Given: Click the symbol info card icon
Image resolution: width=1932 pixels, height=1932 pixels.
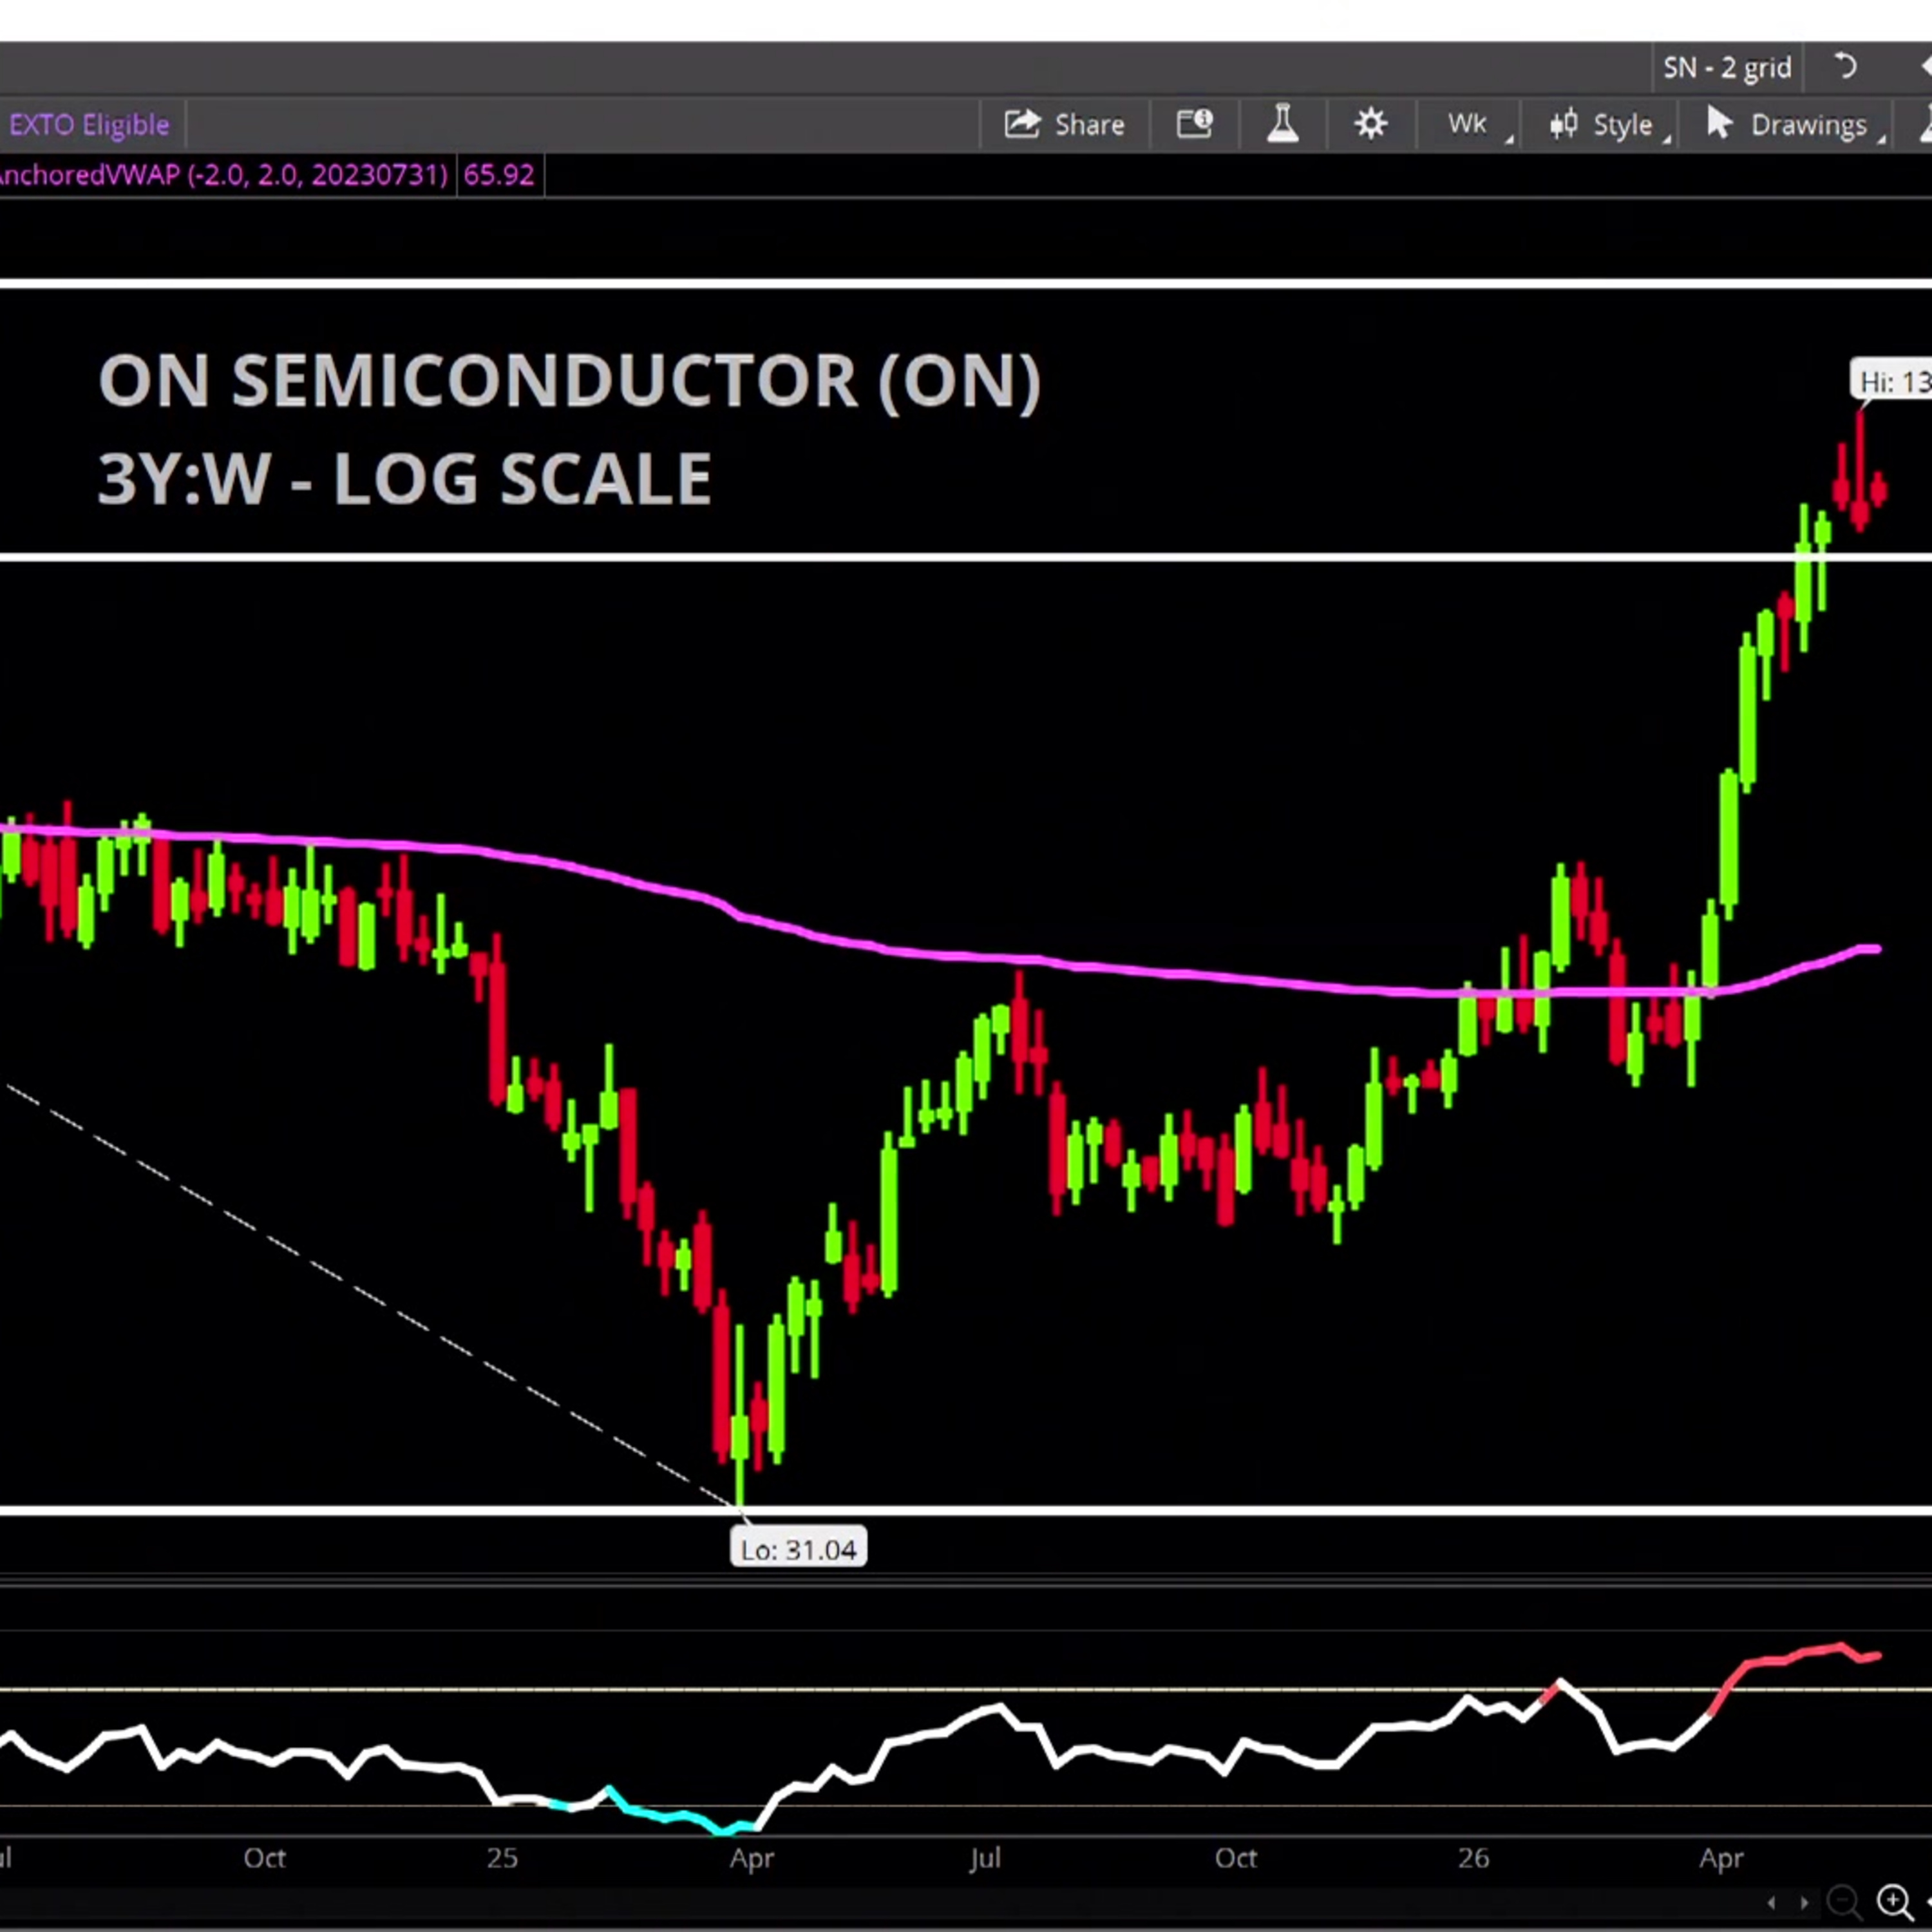Looking at the screenshot, I should tap(1194, 125).
